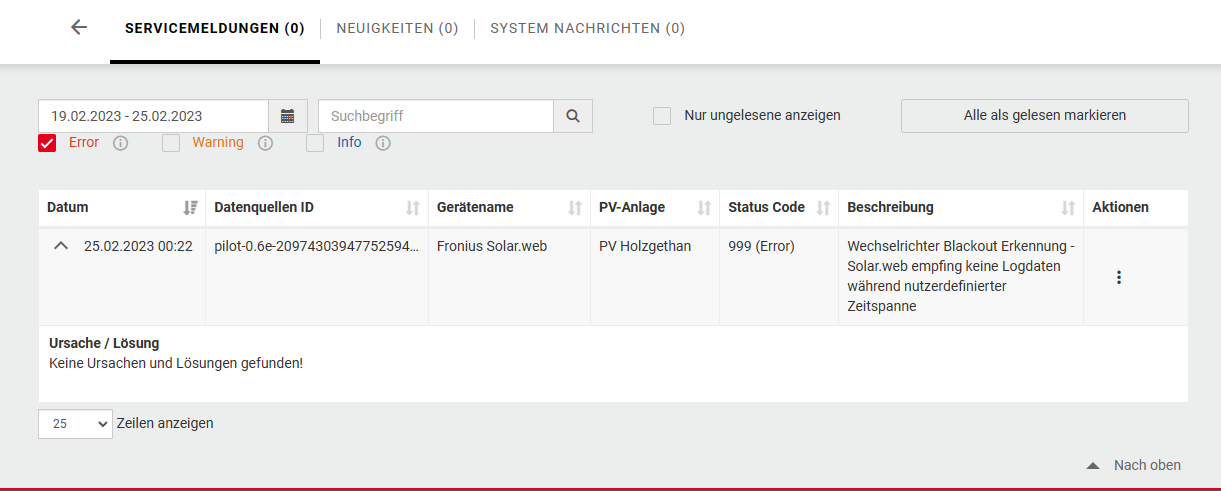Click the magnifier search icon
Viewport: 1221px width, 491px height.
(573, 116)
